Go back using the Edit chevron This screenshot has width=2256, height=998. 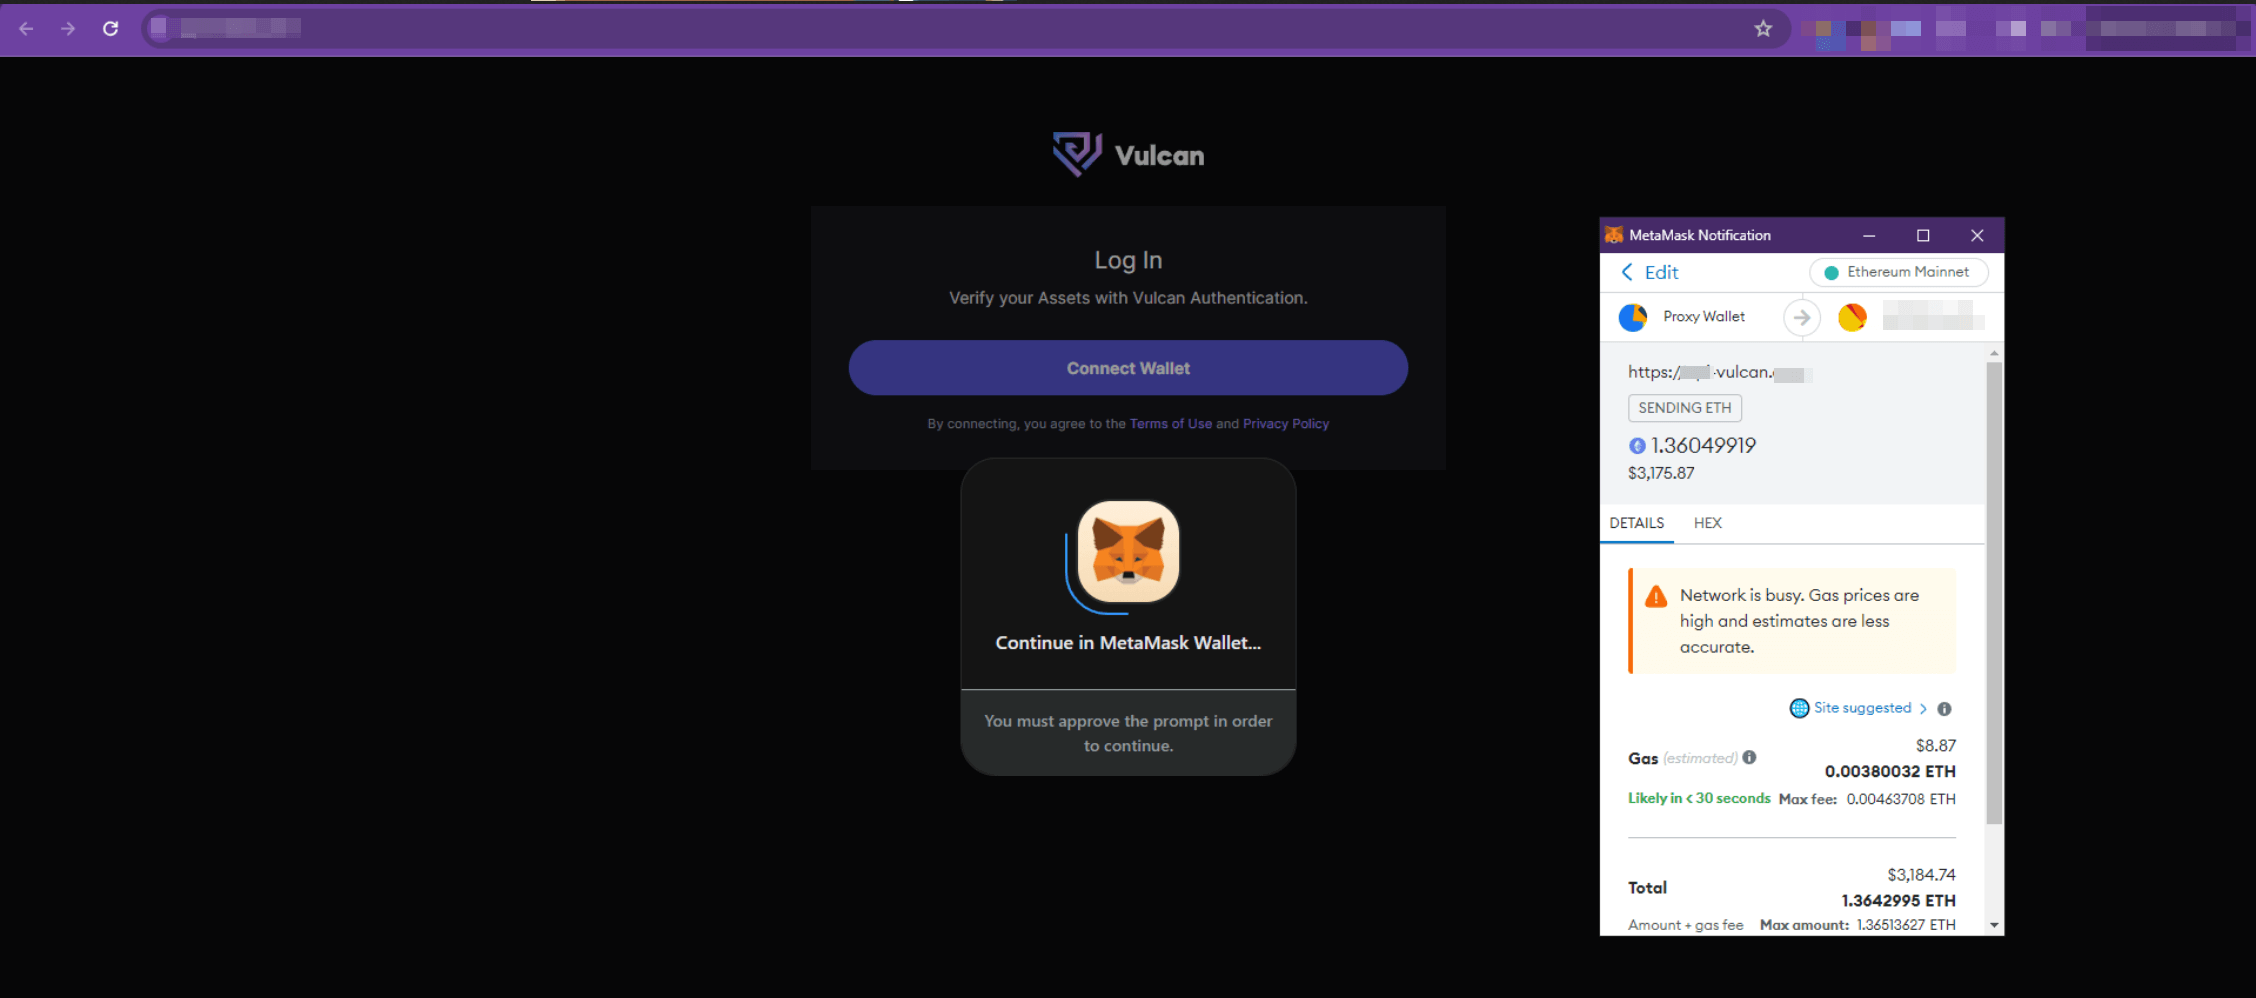coord(1628,272)
